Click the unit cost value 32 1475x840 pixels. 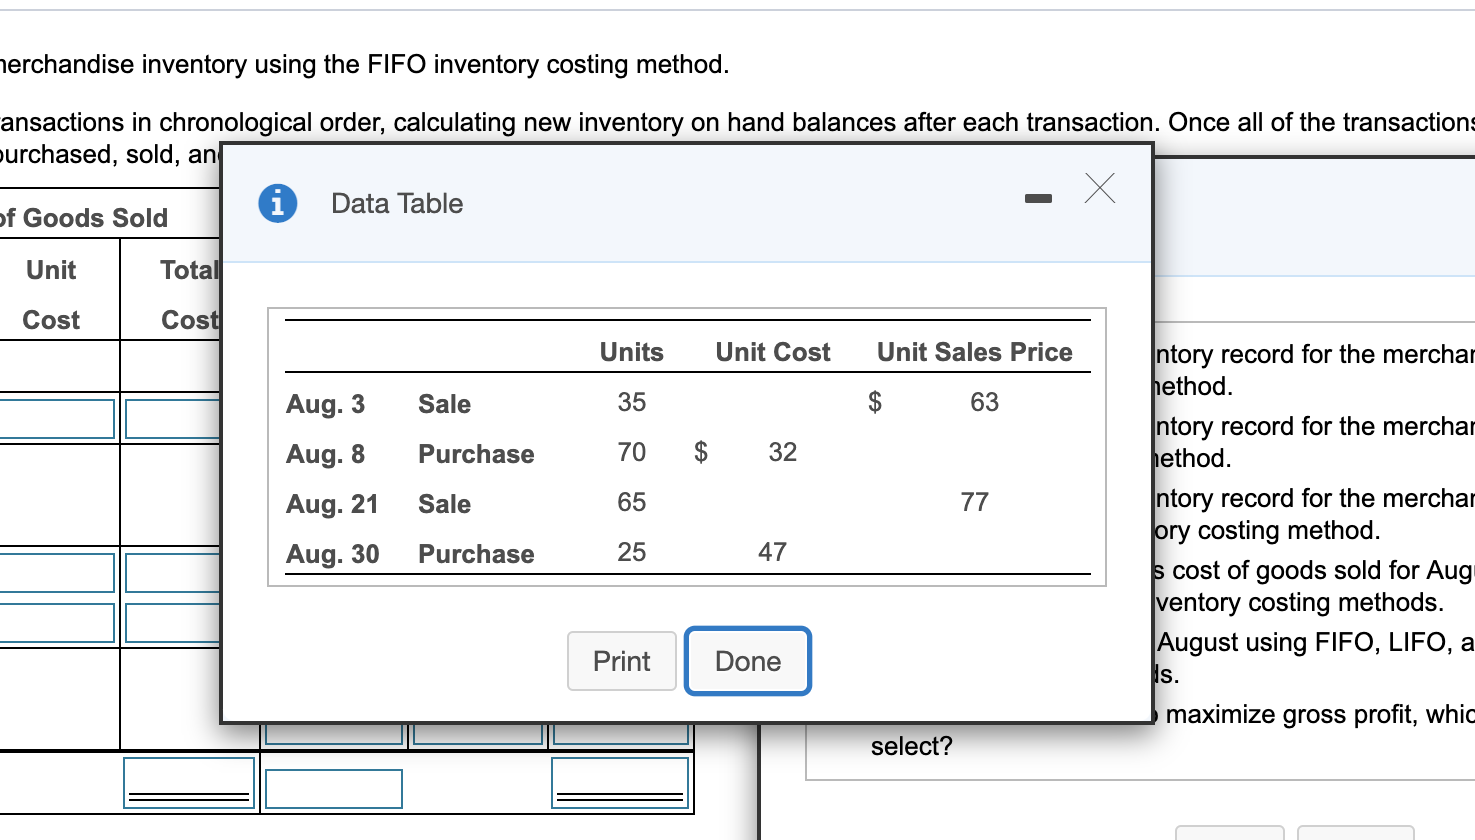click(x=783, y=452)
